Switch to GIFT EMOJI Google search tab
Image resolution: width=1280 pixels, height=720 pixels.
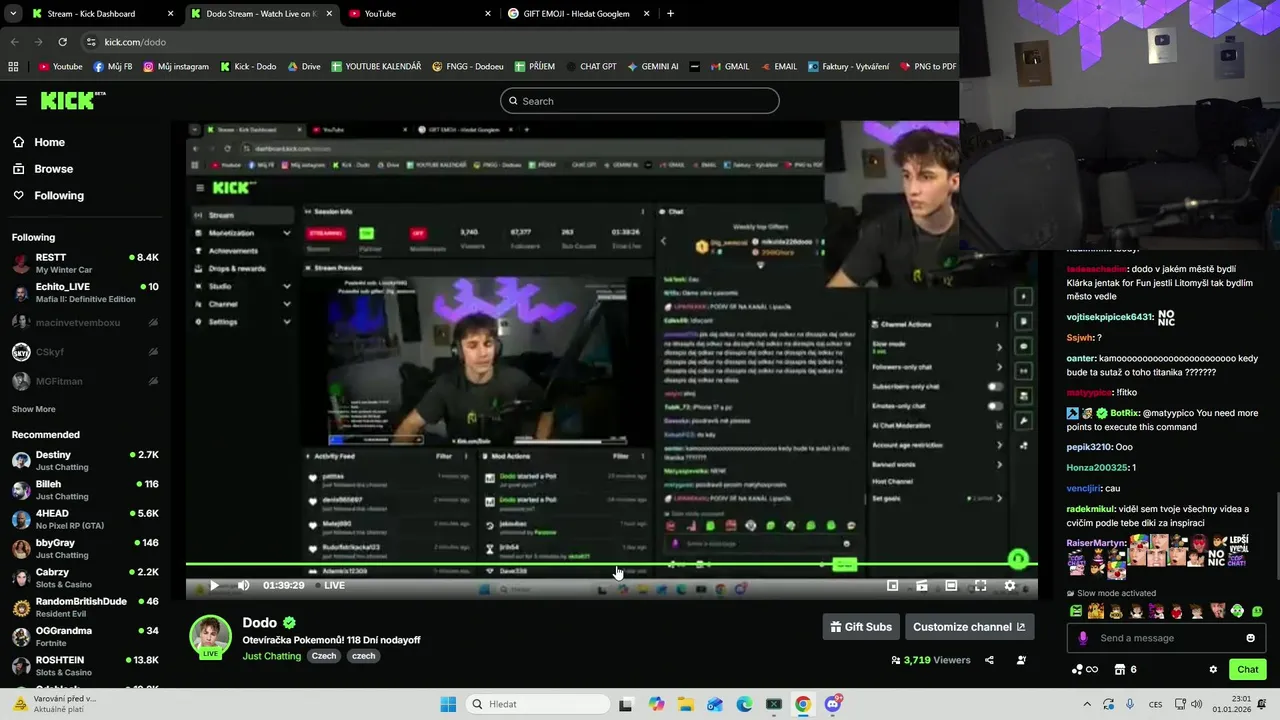coord(579,14)
